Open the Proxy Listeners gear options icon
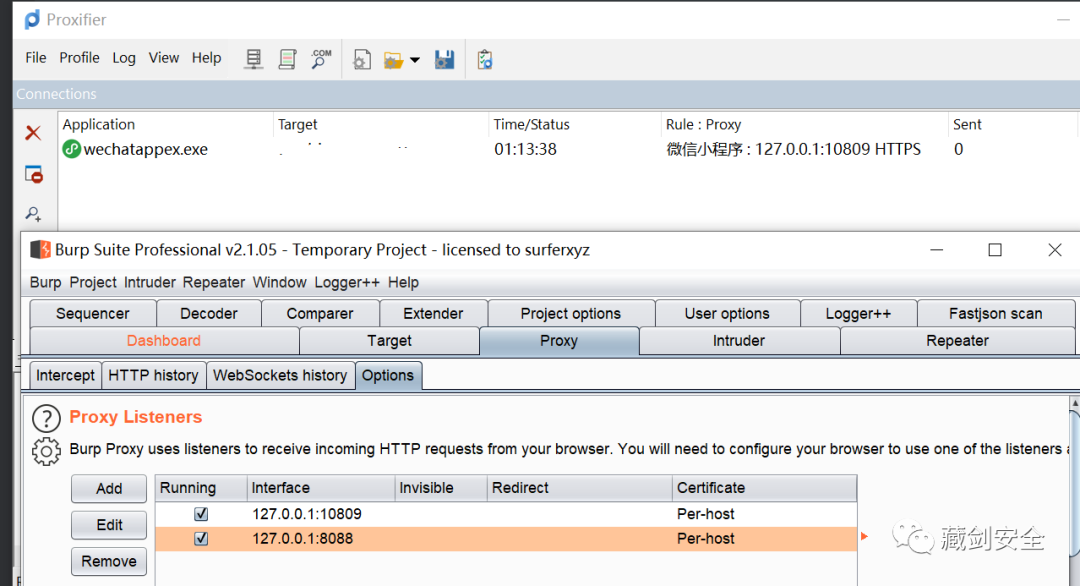The image size is (1080, 586). [x=46, y=451]
